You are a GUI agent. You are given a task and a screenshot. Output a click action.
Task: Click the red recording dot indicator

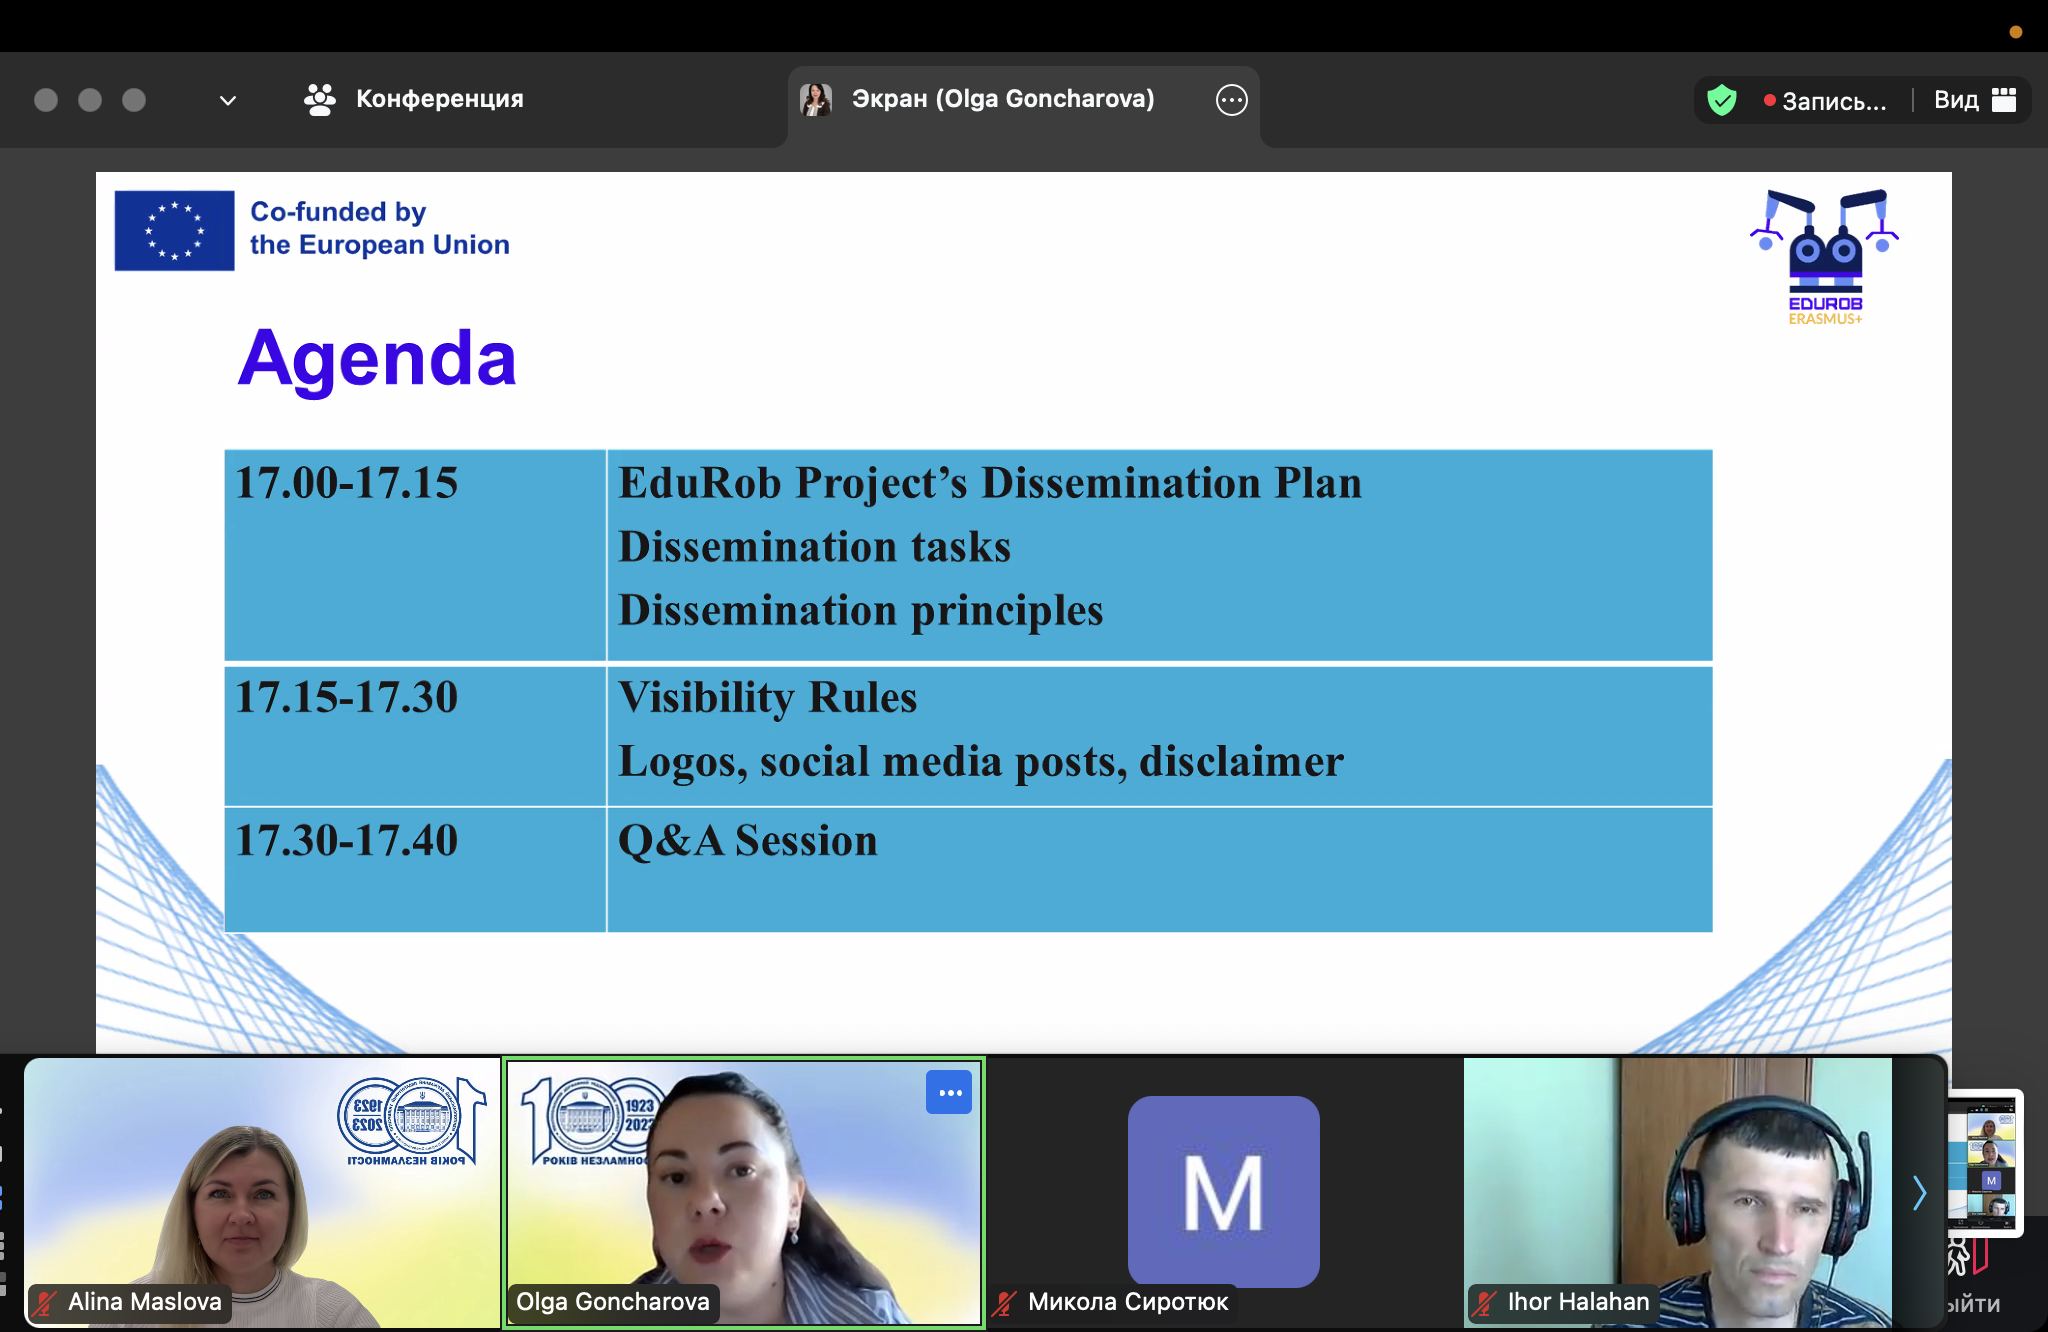tap(1769, 100)
